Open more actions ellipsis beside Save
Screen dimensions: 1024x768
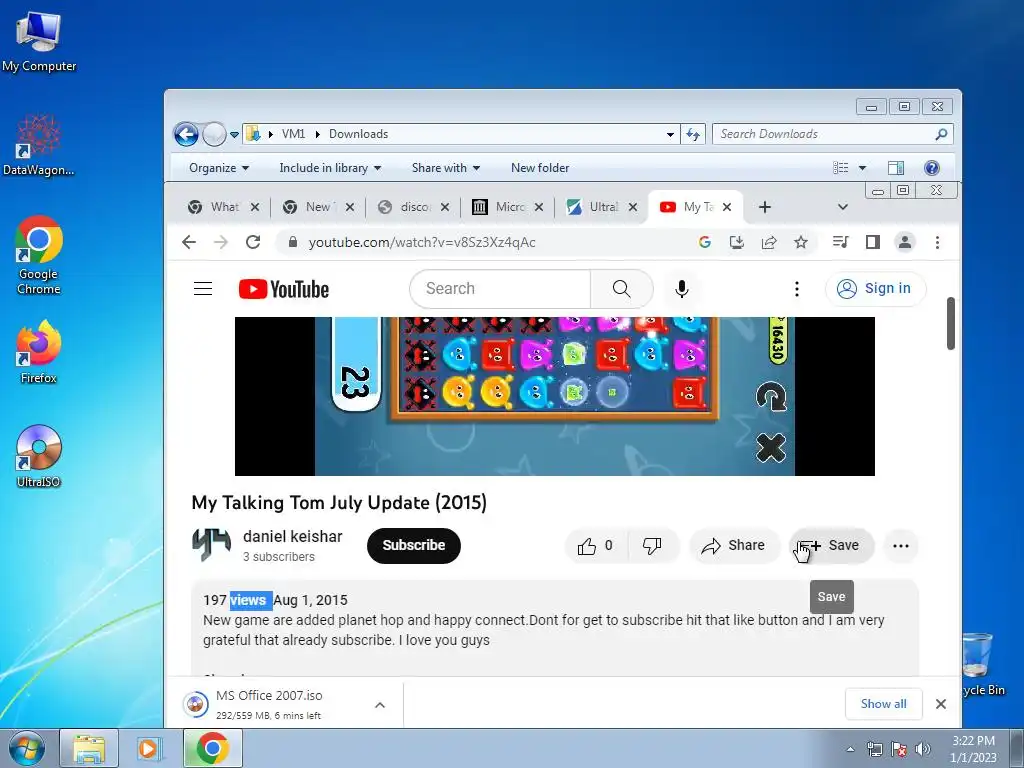coord(901,546)
